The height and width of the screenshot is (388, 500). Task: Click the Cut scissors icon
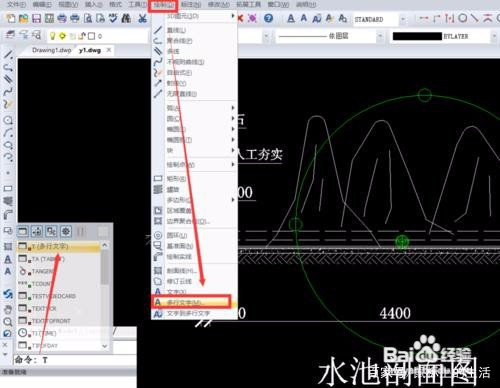click(x=143, y=18)
